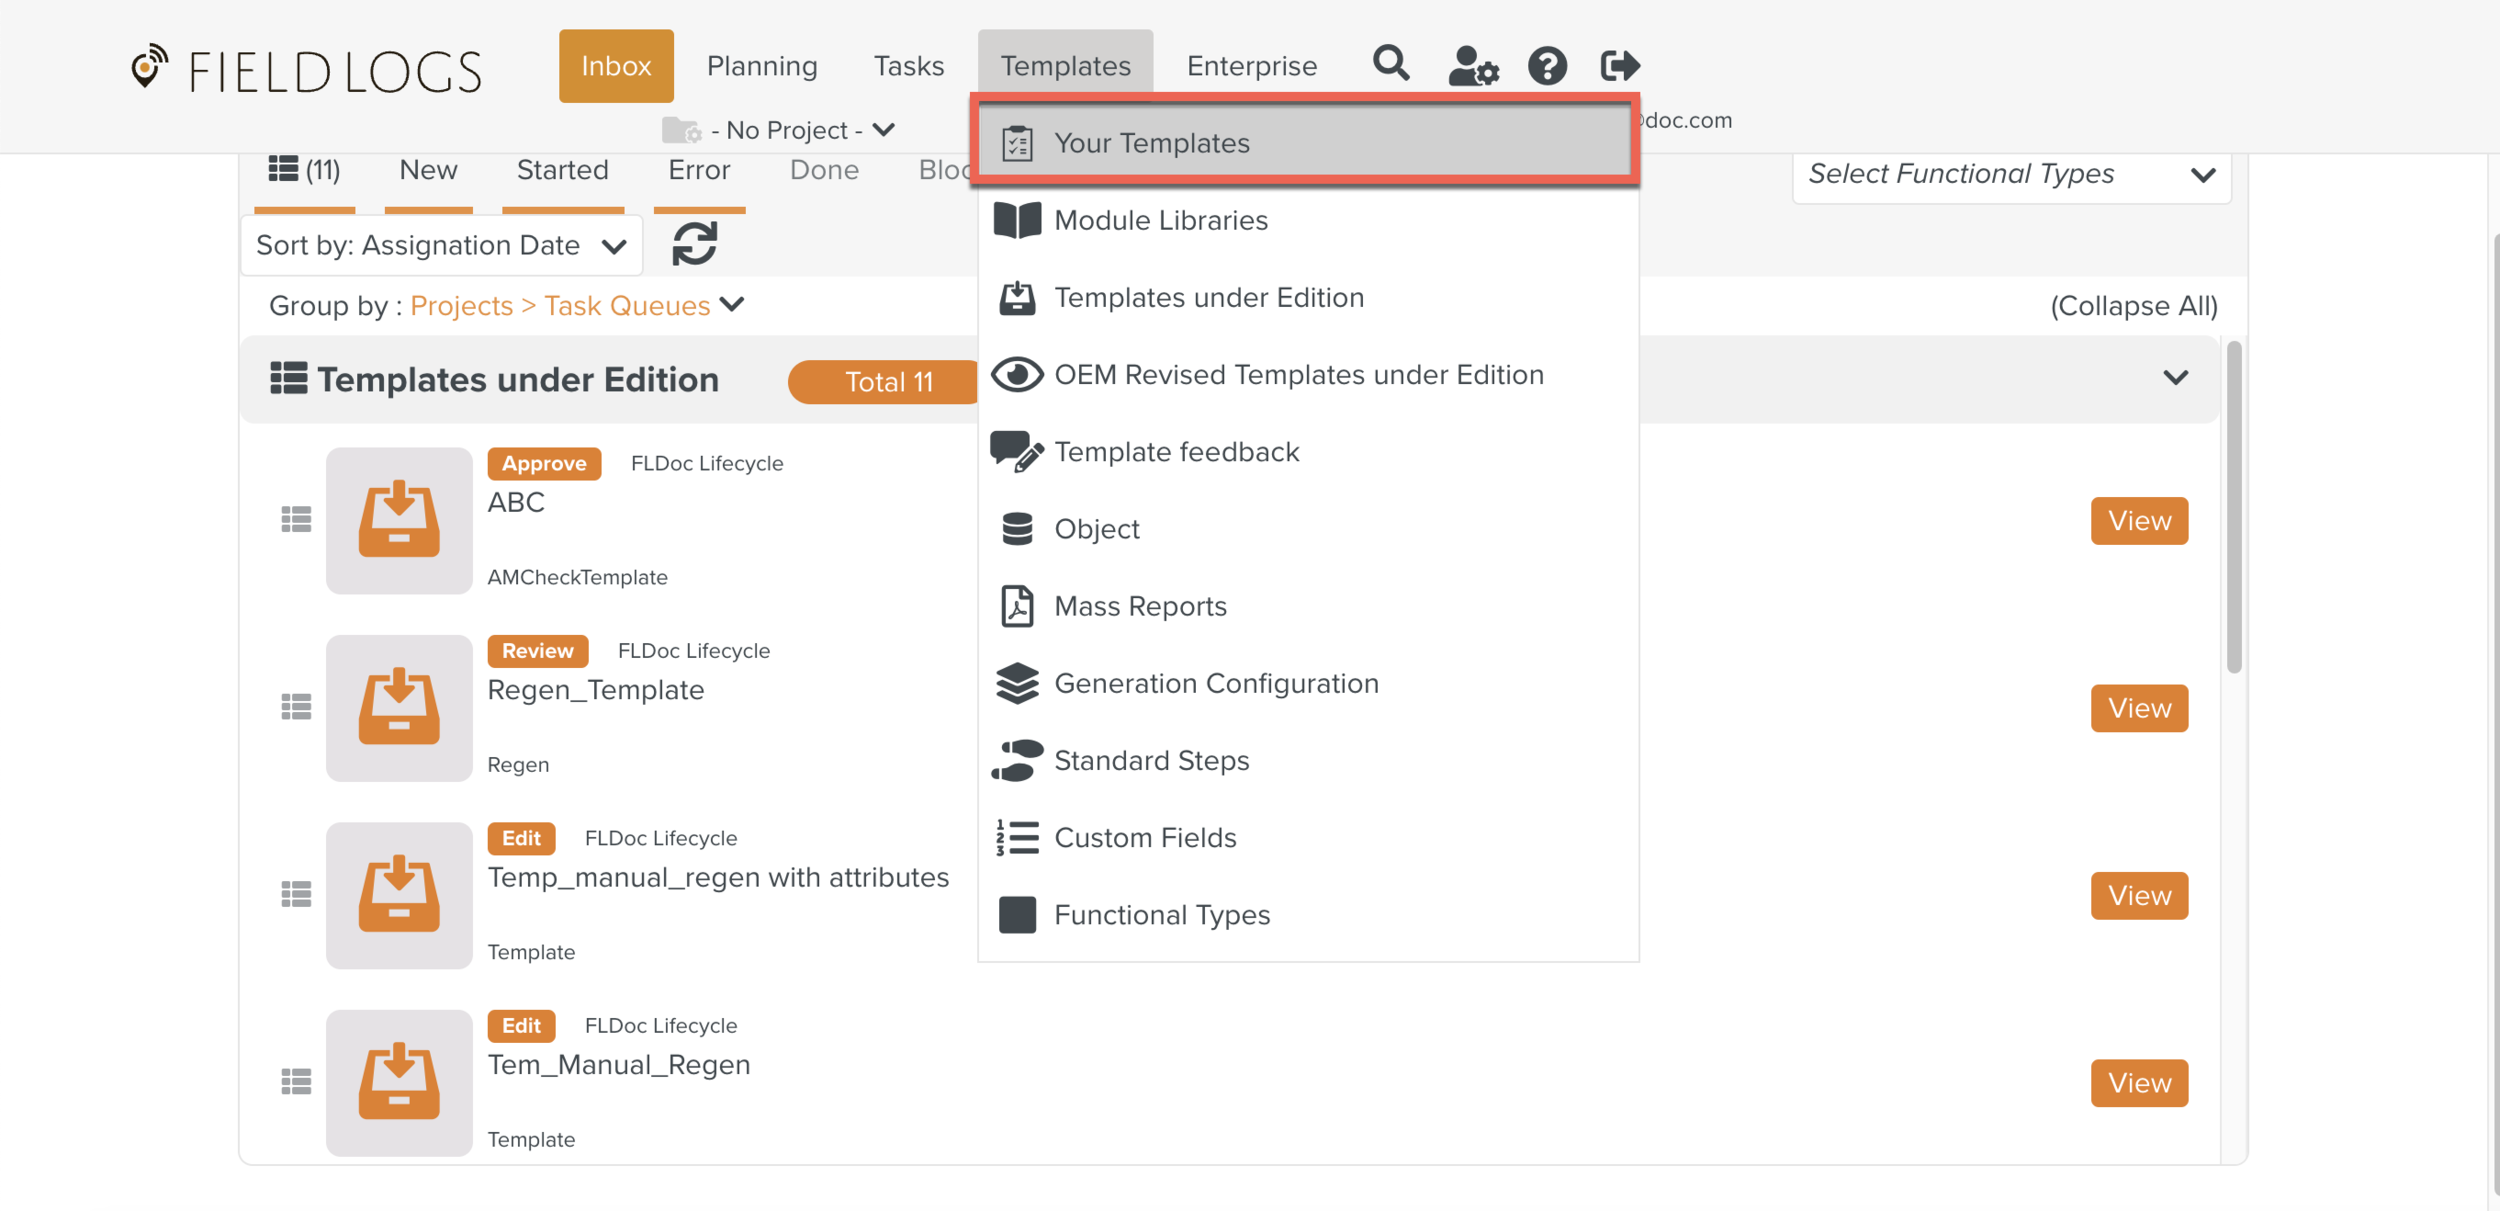Open the help question mark icon

[1547, 66]
